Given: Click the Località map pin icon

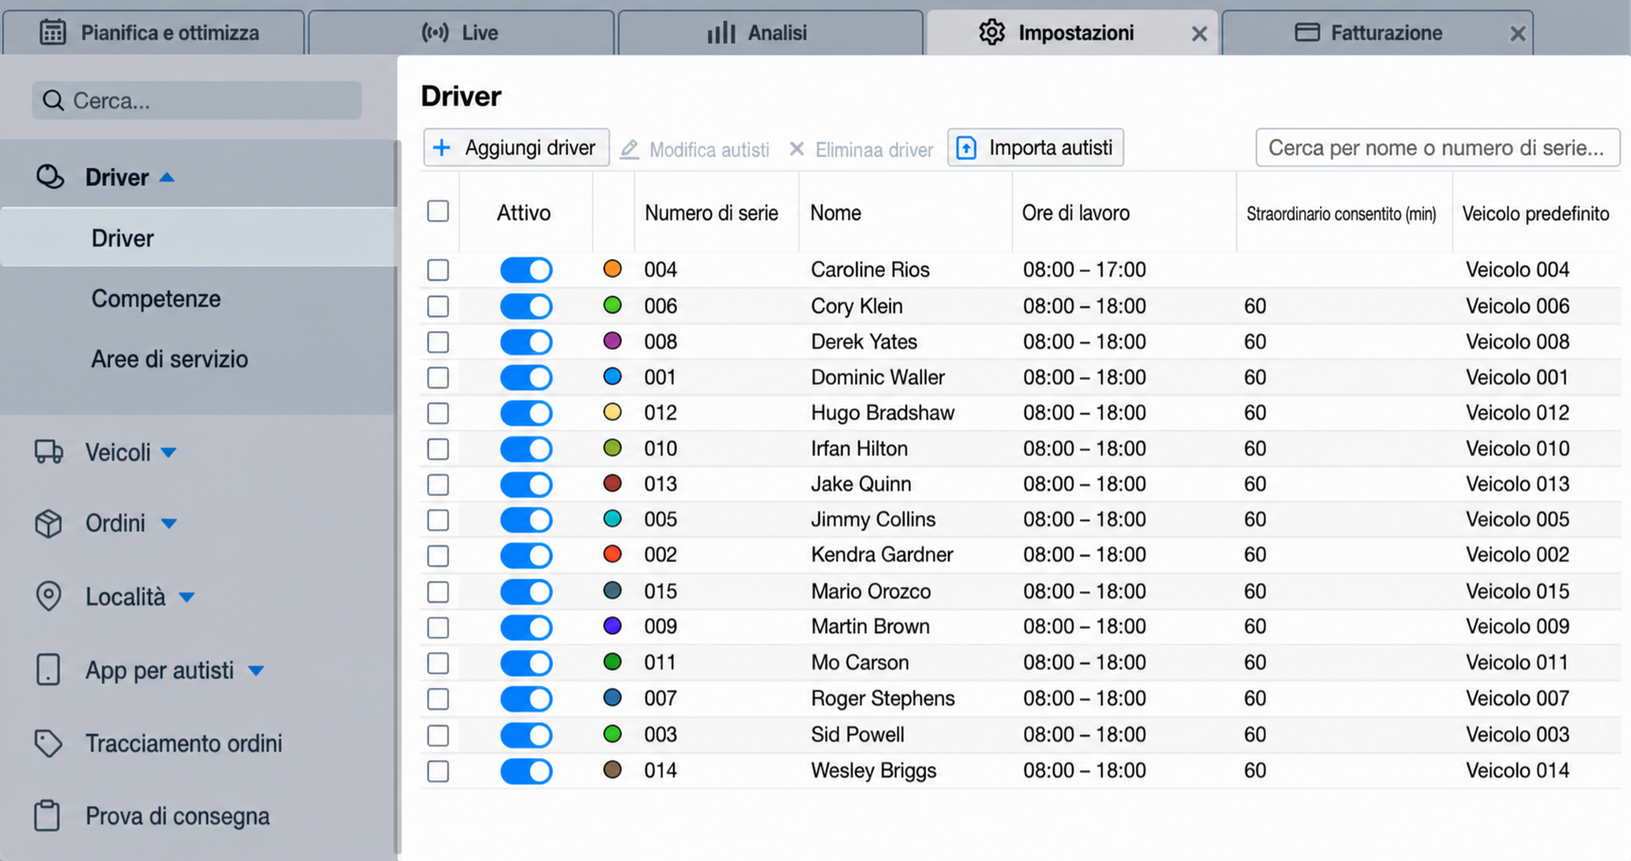Looking at the screenshot, I should tap(48, 596).
